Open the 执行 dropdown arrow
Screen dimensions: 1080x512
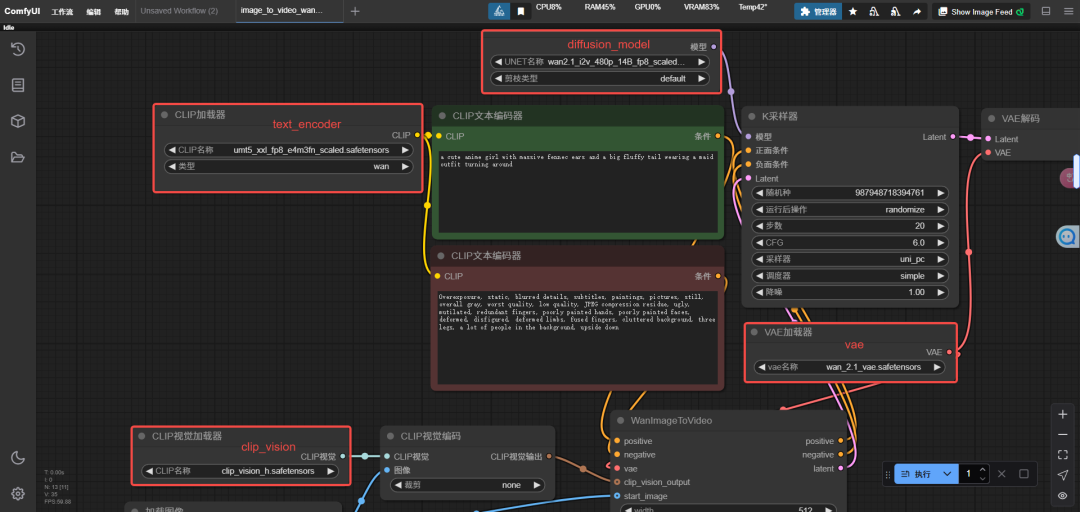click(x=948, y=474)
